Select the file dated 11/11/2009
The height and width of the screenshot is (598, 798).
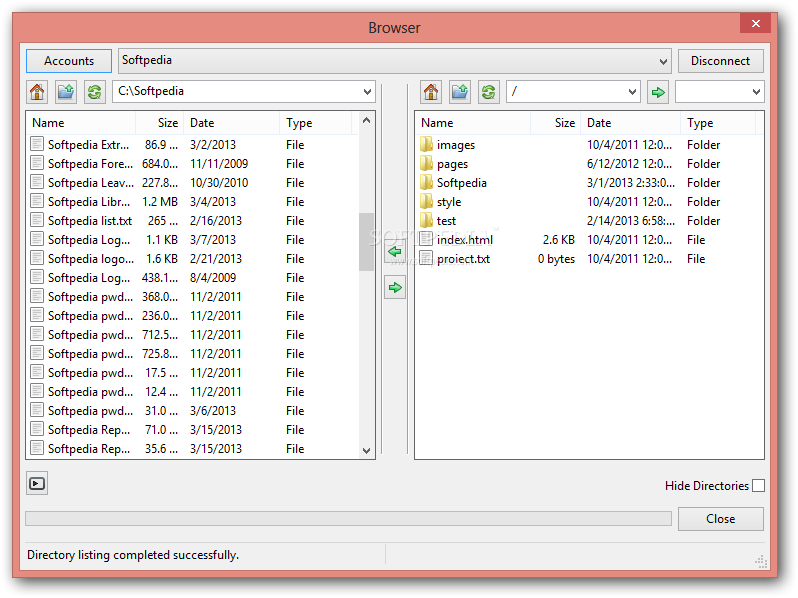(x=193, y=164)
